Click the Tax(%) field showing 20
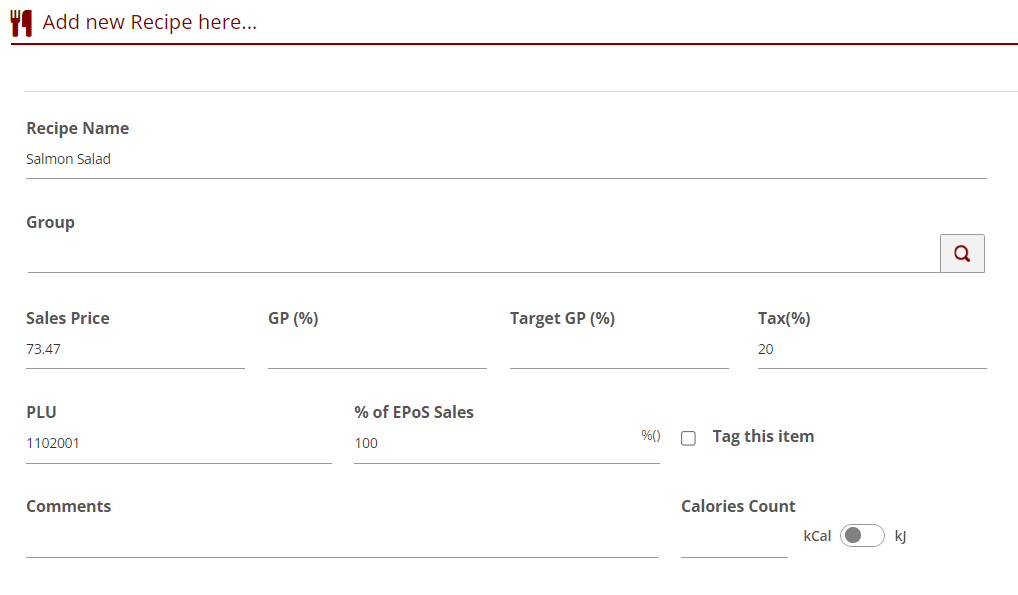Viewport: 1018px width, 595px height. click(872, 350)
